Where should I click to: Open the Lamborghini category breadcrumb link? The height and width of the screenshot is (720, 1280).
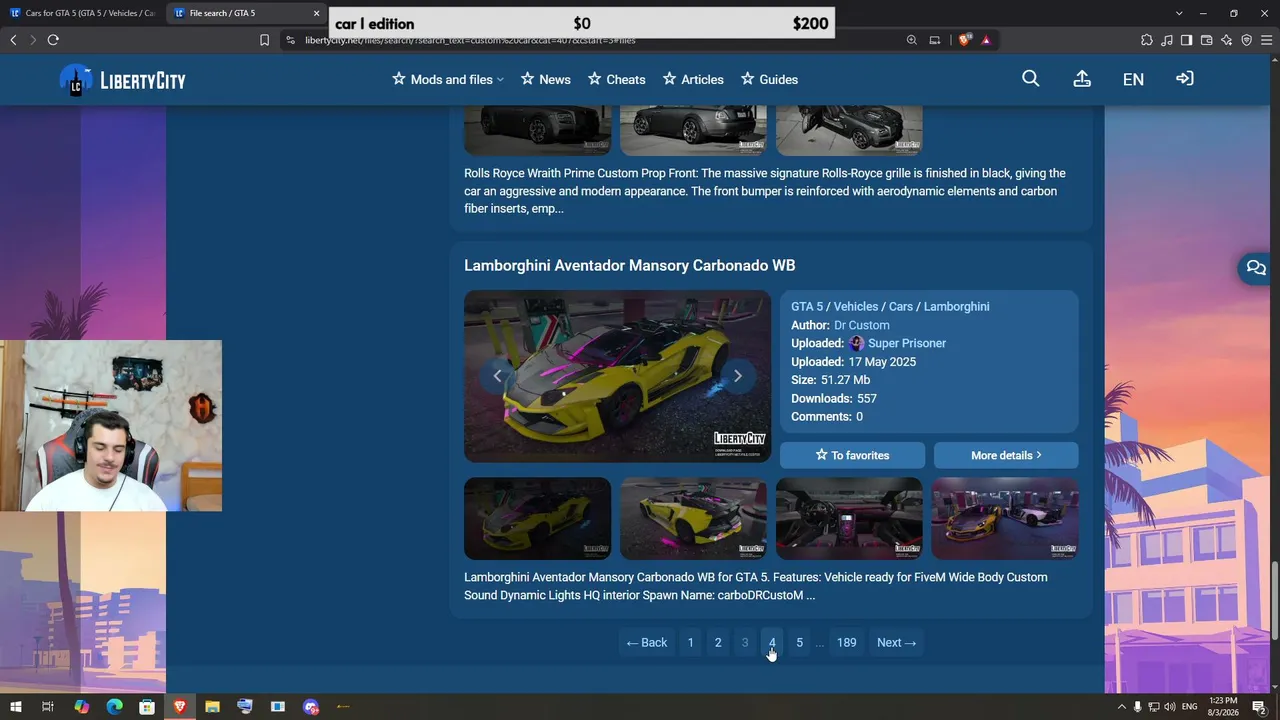pos(957,307)
